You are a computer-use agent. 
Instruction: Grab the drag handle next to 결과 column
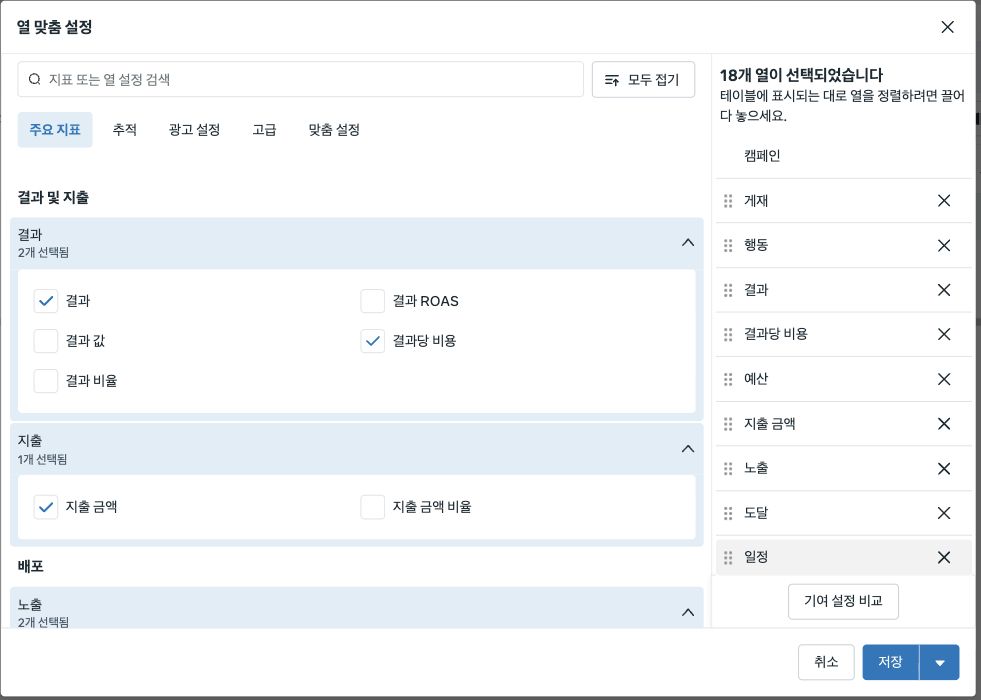pos(728,290)
